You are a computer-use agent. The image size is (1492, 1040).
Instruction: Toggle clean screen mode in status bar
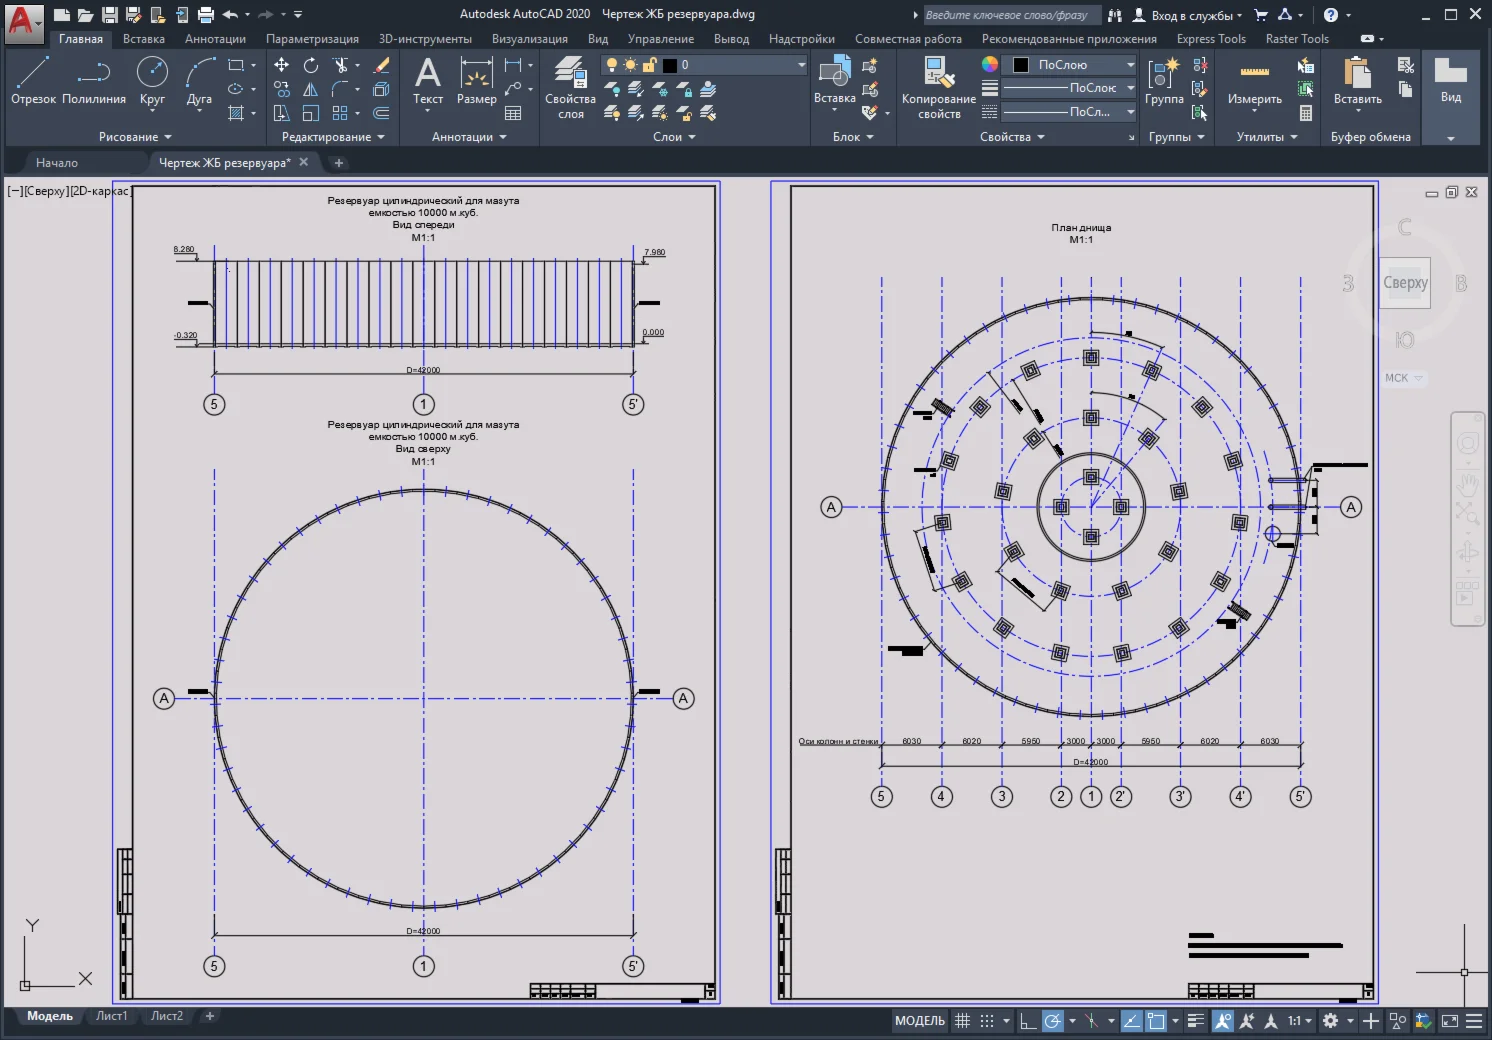(x=1449, y=1021)
